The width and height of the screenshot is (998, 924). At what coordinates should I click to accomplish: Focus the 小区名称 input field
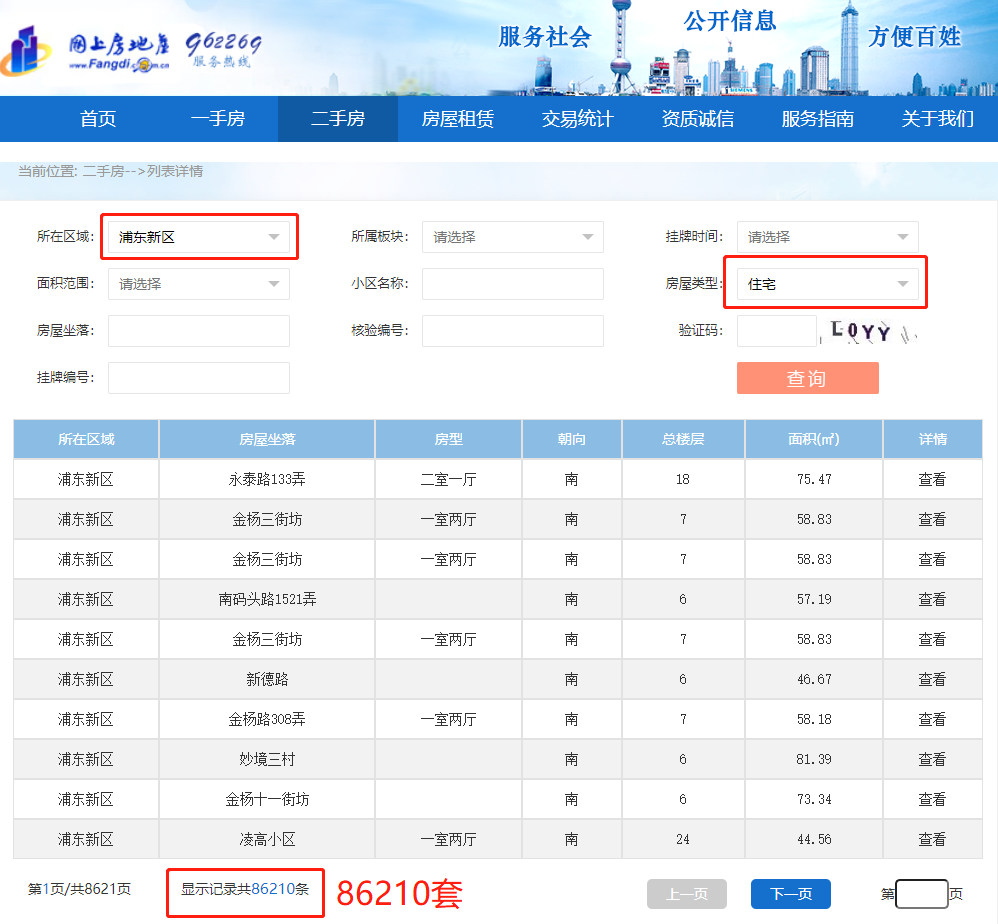click(512, 284)
